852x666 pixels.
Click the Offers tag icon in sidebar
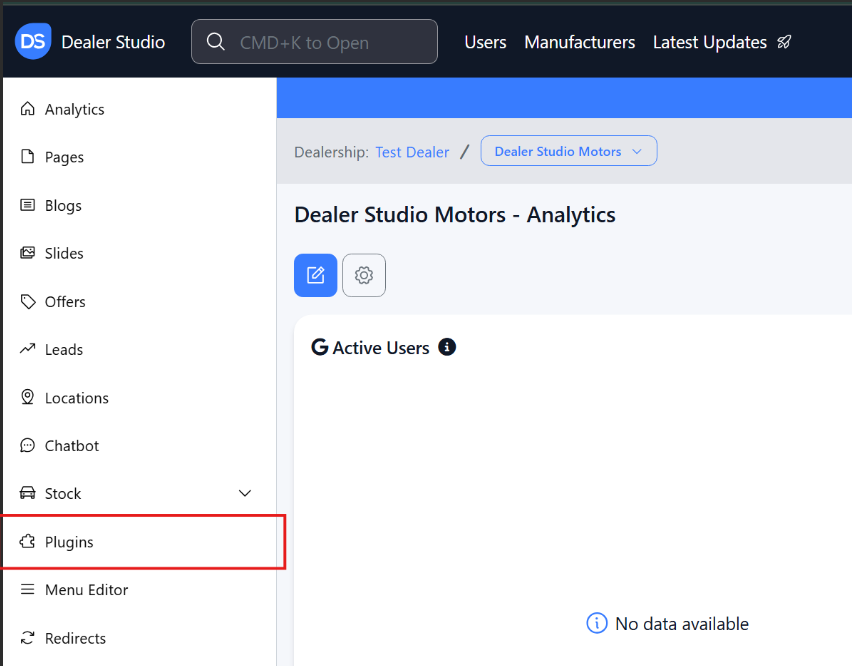27,301
